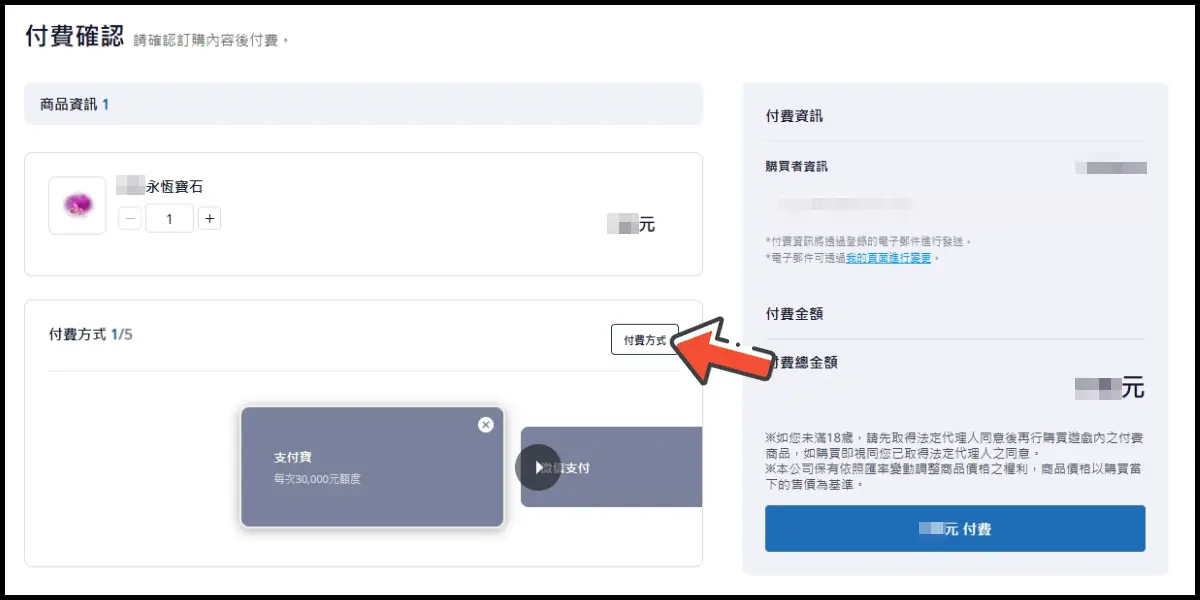Click the quantity input field showing 1

169,218
